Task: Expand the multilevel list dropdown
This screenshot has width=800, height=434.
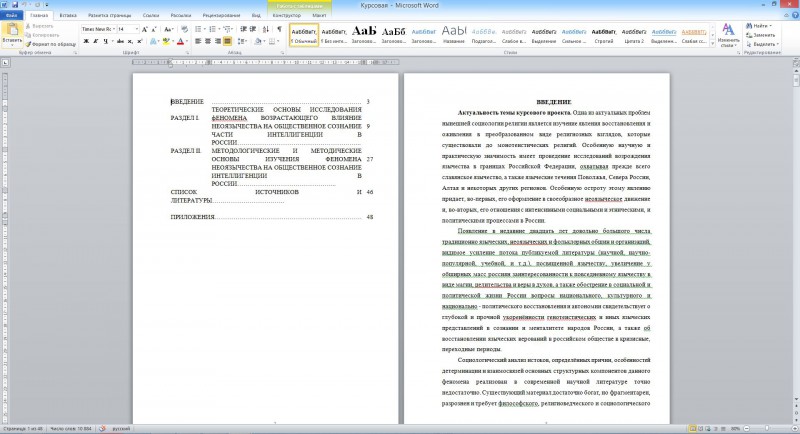Action: tap(233, 30)
